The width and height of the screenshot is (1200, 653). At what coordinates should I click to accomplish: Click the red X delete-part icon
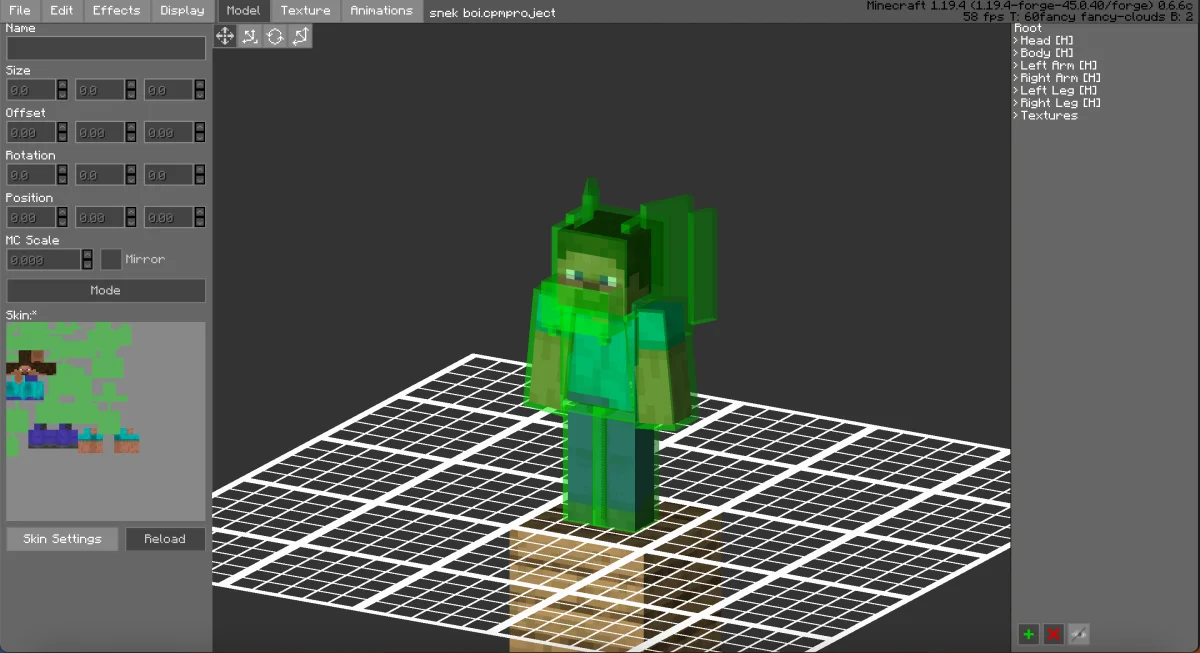point(1053,634)
